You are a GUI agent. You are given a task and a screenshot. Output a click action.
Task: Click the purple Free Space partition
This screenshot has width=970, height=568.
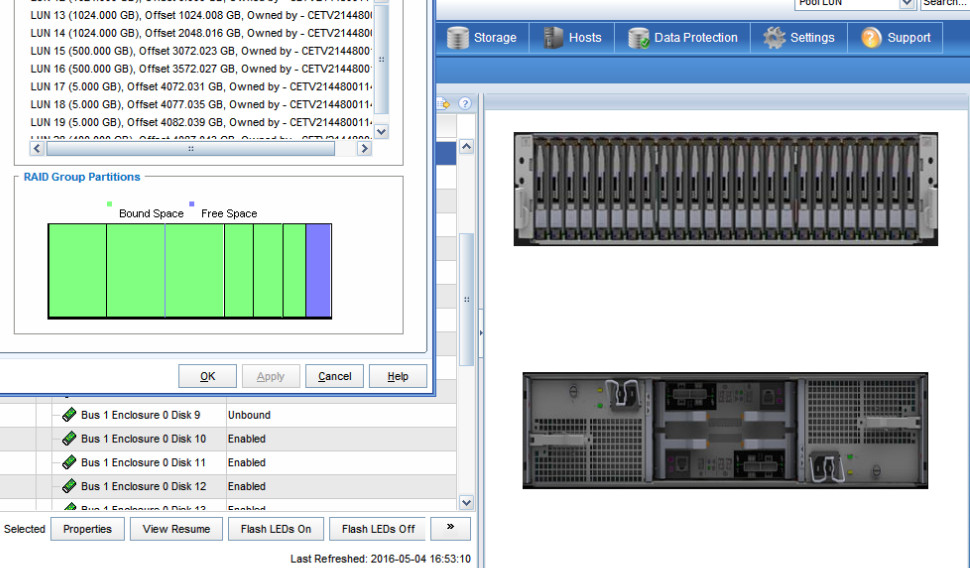click(318, 271)
